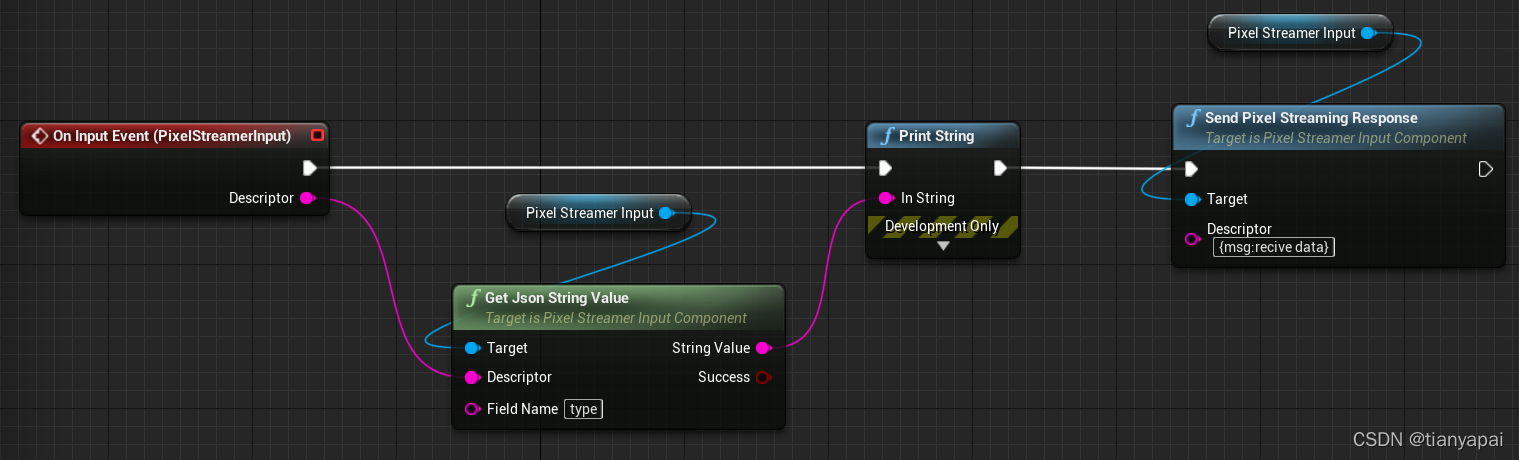Screen dimensions: 1519x460
Task: Click the Target pin on Get Json String Value
Action: click(x=472, y=348)
